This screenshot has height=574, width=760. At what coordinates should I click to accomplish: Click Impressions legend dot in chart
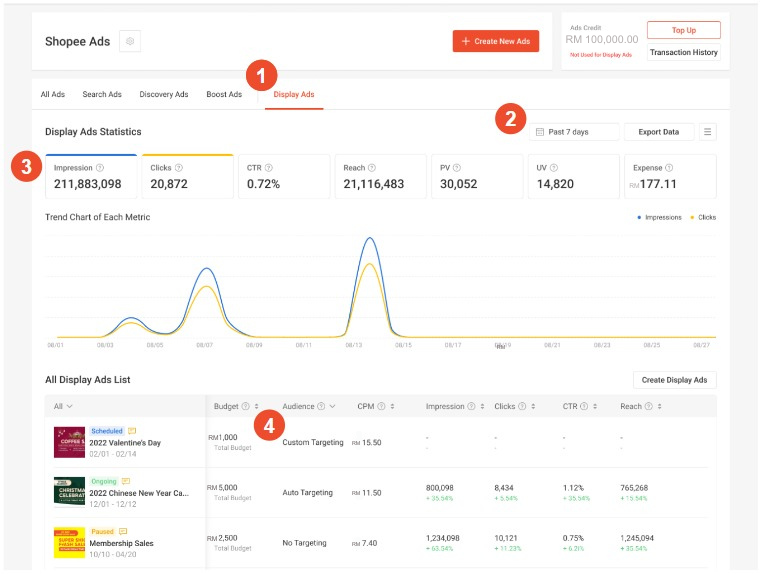[639, 218]
